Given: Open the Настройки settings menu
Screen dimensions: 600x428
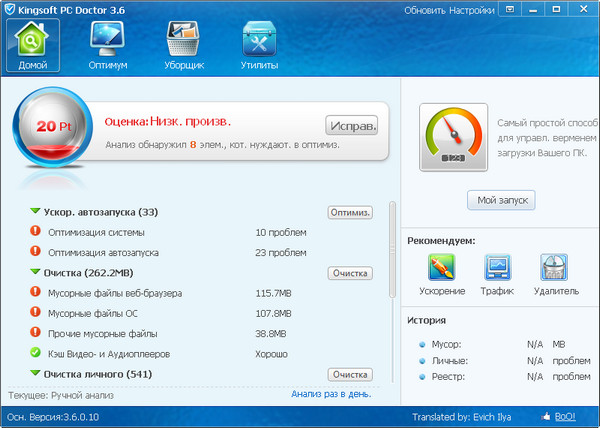Looking at the screenshot, I should tap(472, 11).
